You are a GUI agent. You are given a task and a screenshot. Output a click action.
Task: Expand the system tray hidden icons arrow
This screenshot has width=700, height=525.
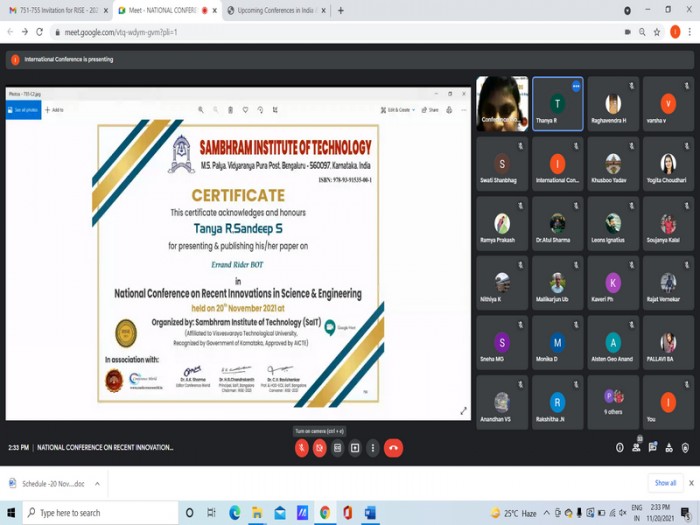(546, 513)
